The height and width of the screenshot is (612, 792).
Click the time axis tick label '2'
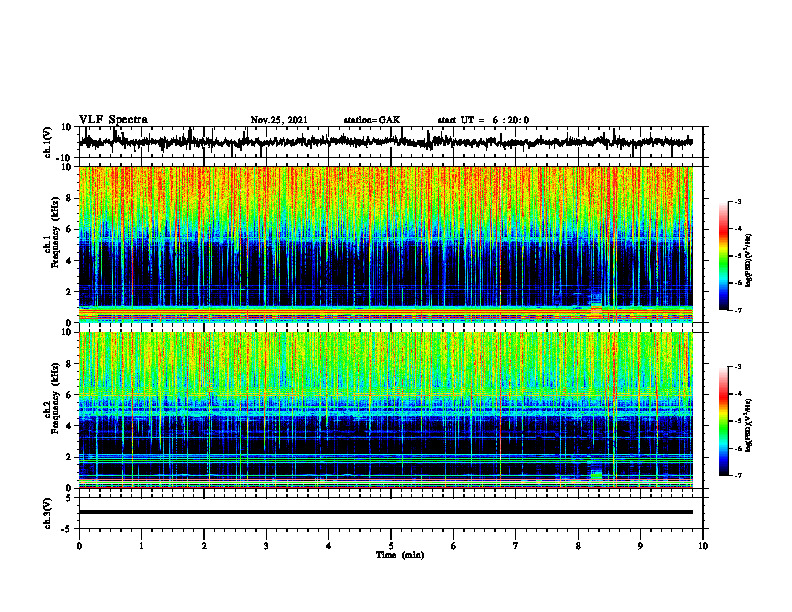click(204, 546)
